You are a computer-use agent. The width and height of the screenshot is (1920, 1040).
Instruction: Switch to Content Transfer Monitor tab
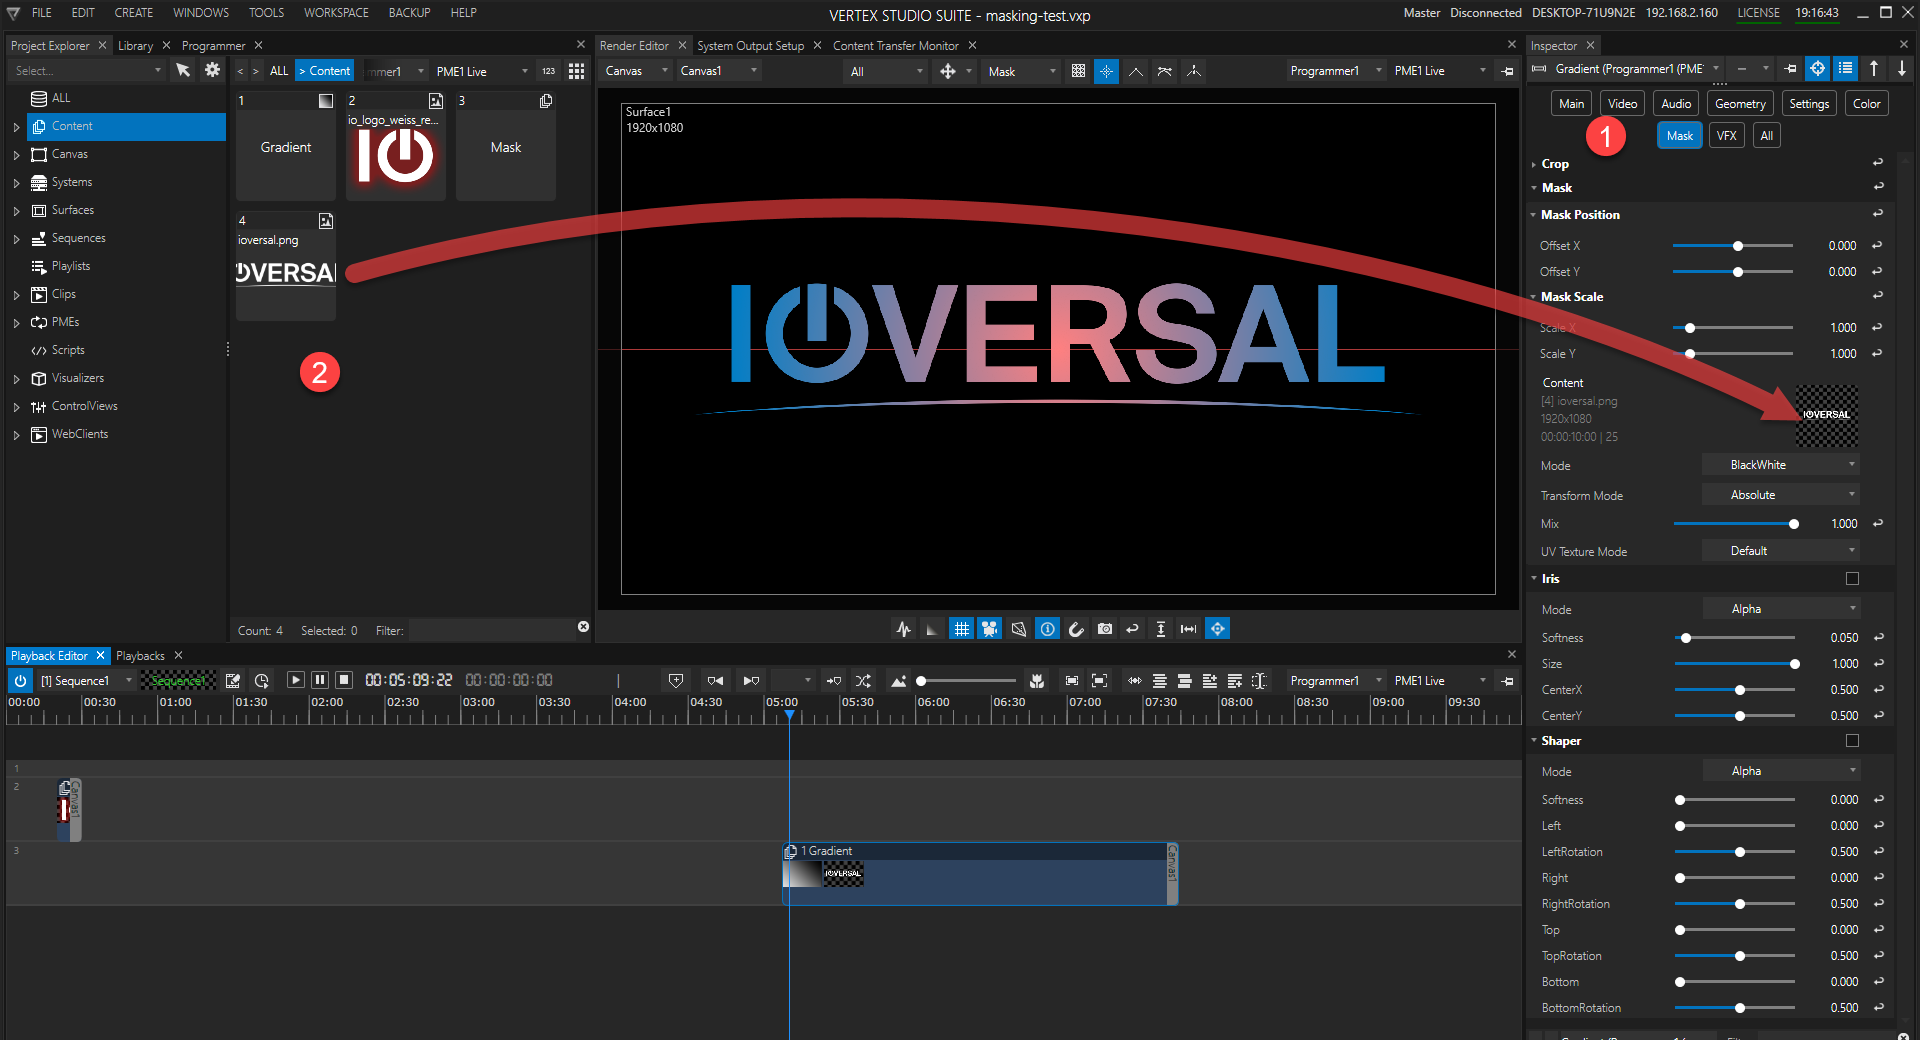(895, 46)
